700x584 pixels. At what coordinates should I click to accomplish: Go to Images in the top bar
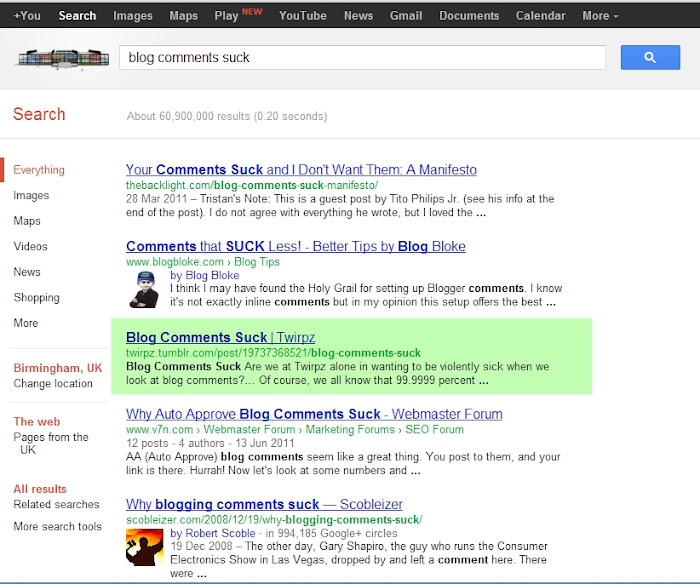pyautogui.click(x=133, y=16)
